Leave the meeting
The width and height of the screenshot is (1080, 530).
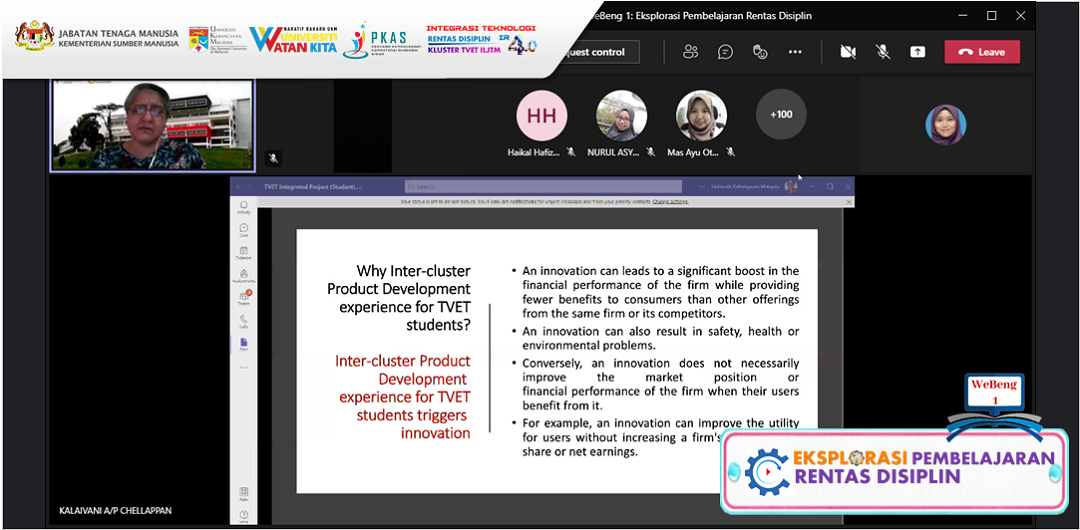point(981,52)
